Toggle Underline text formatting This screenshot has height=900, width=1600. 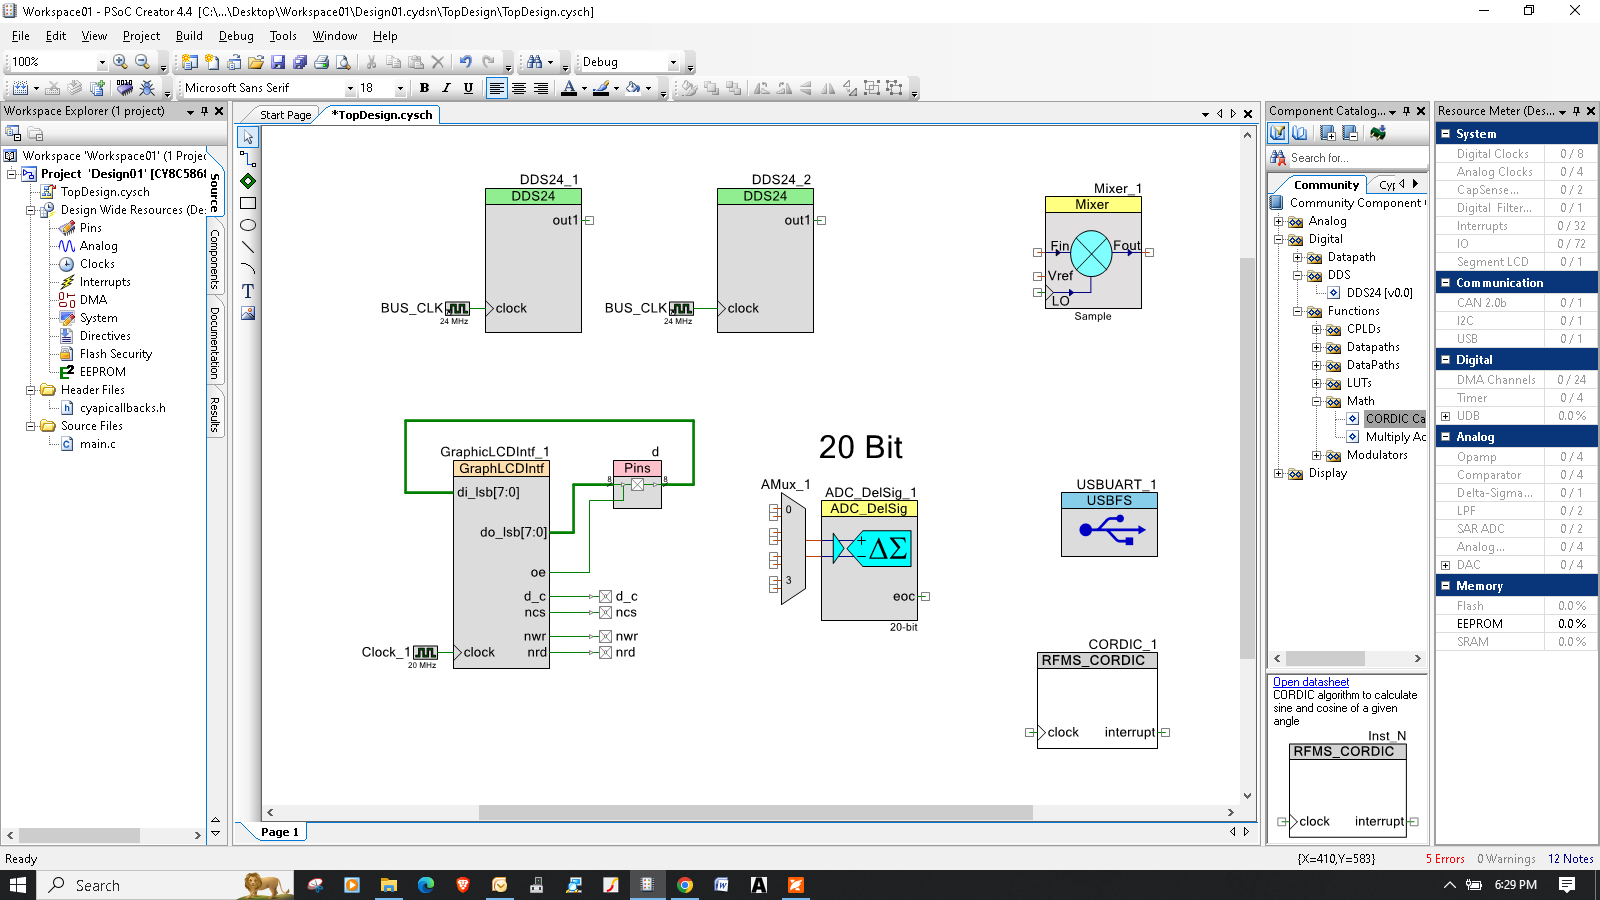(x=468, y=88)
